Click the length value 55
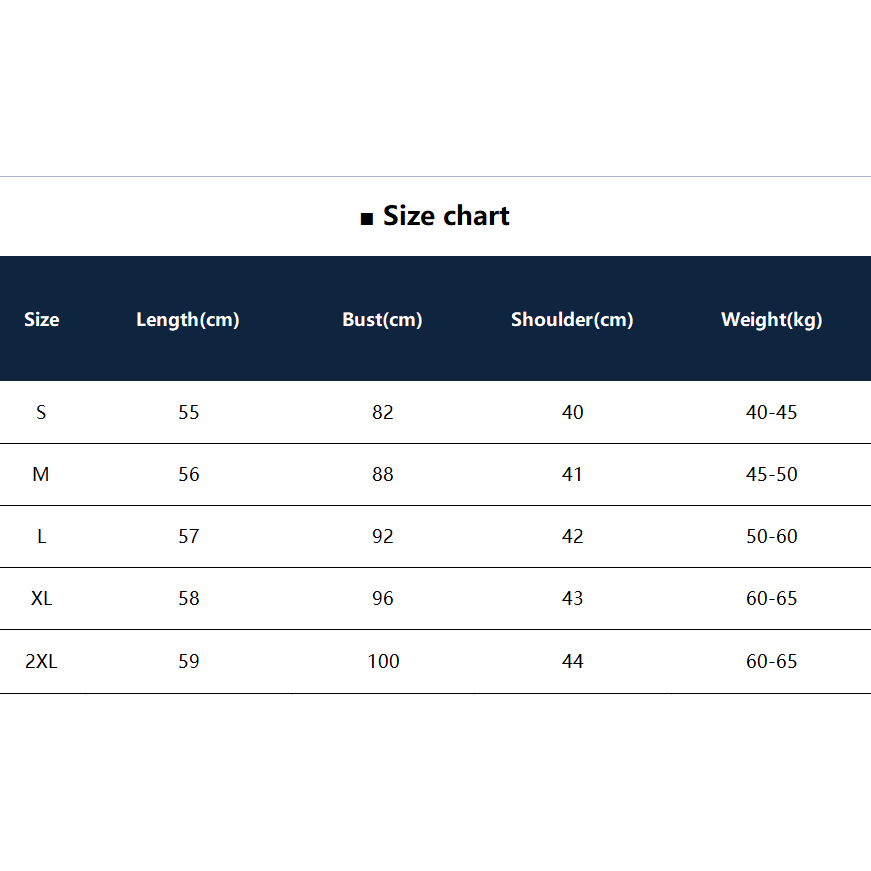 (189, 412)
